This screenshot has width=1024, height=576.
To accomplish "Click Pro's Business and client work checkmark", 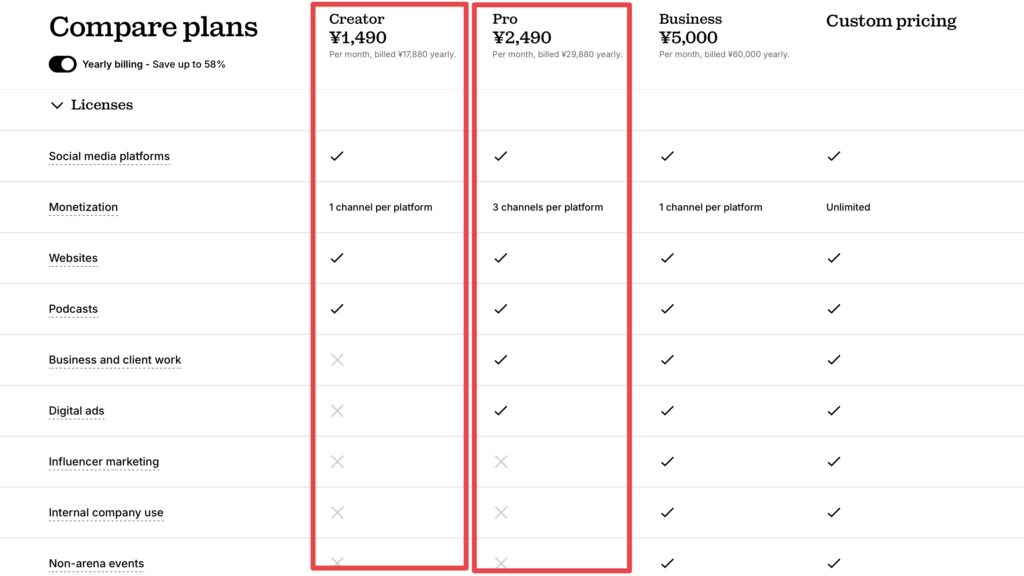I will point(501,360).
